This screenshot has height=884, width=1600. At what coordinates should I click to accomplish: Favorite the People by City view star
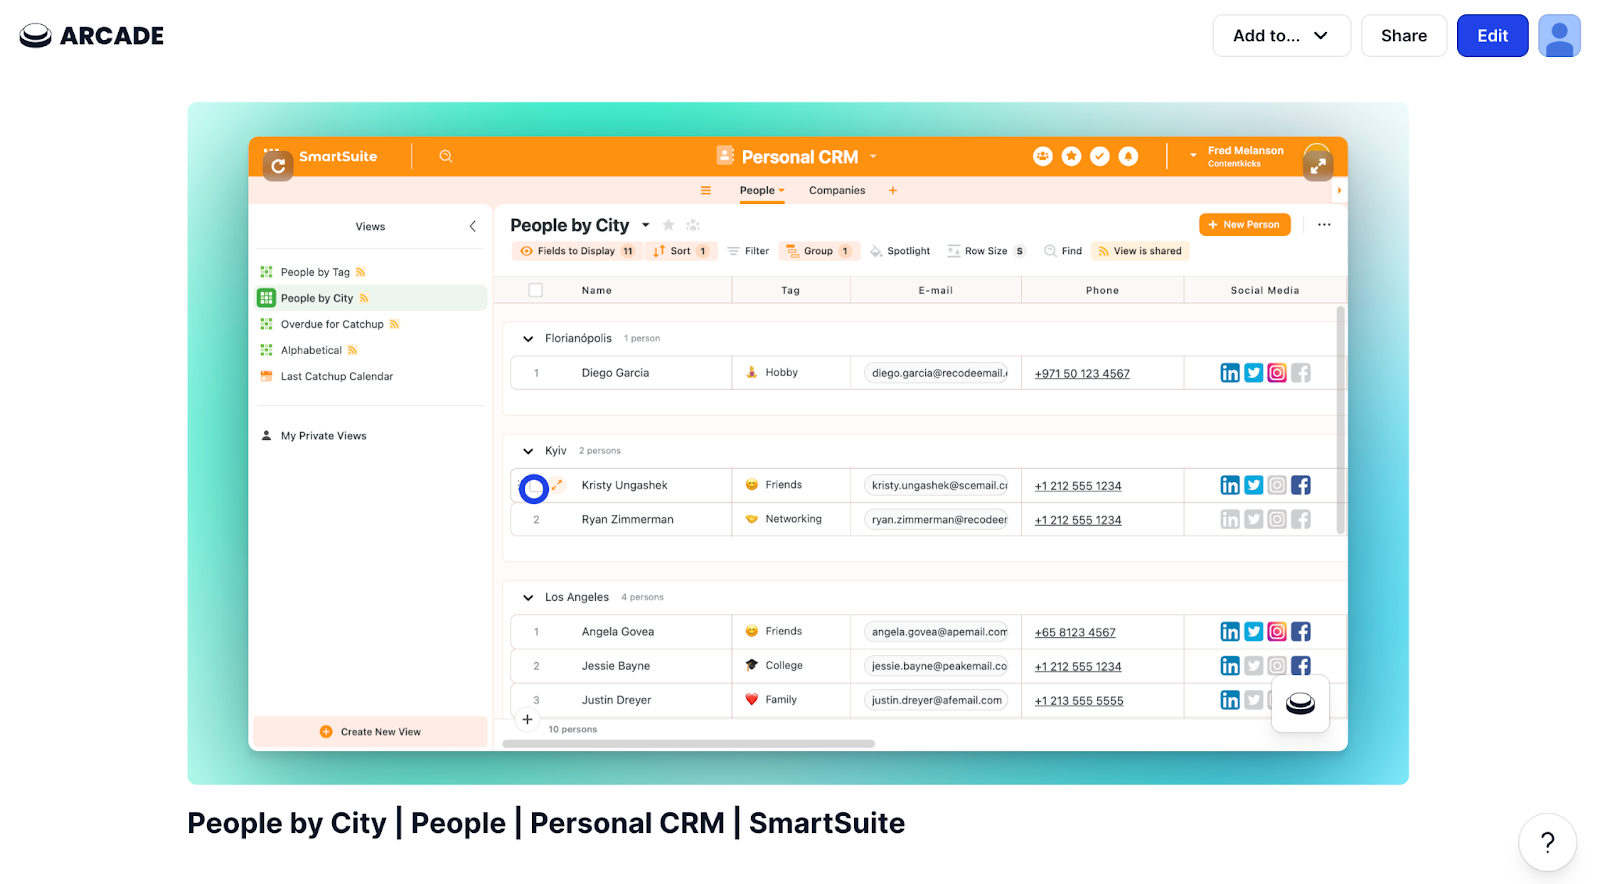click(668, 225)
